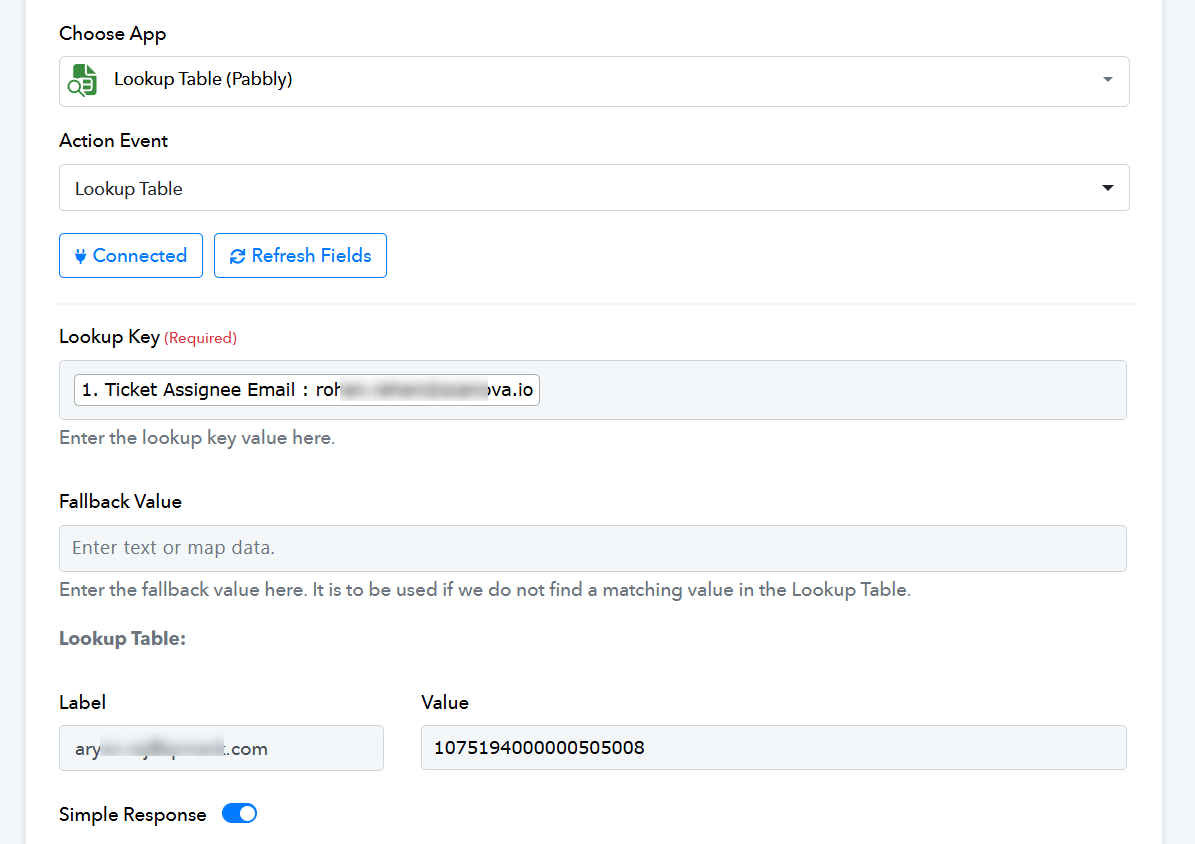
Task: Expand the Choose App dropdown arrow
Action: click(x=1107, y=80)
